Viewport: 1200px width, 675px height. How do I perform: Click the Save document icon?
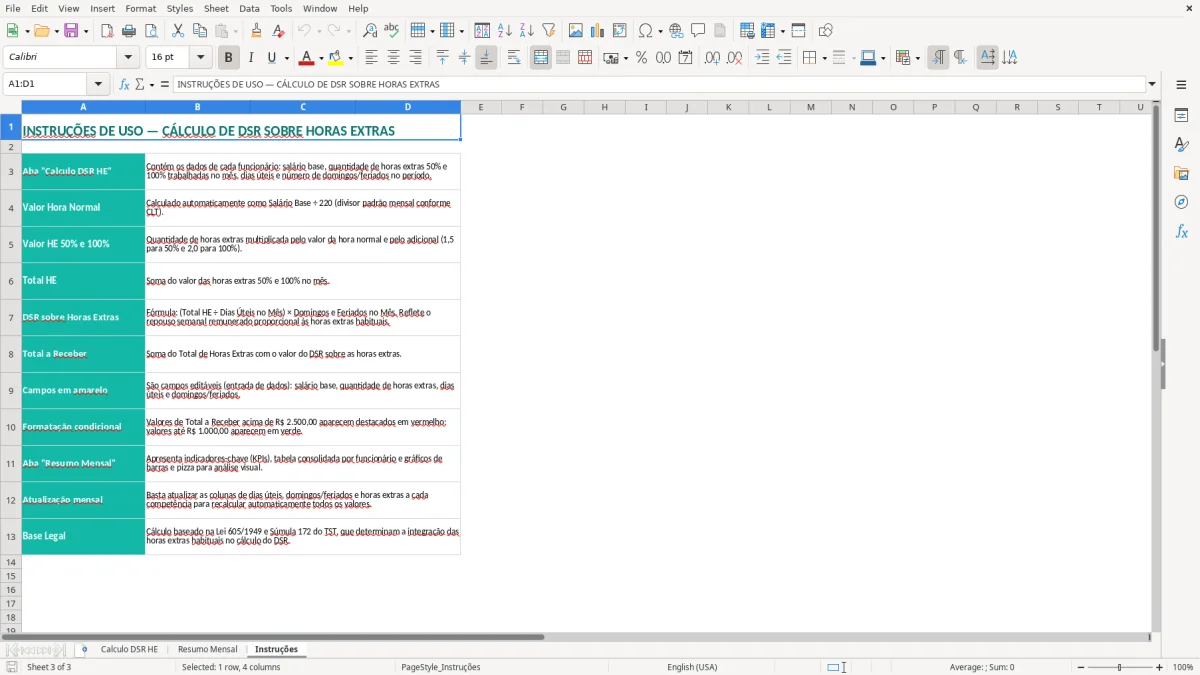point(71,31)
